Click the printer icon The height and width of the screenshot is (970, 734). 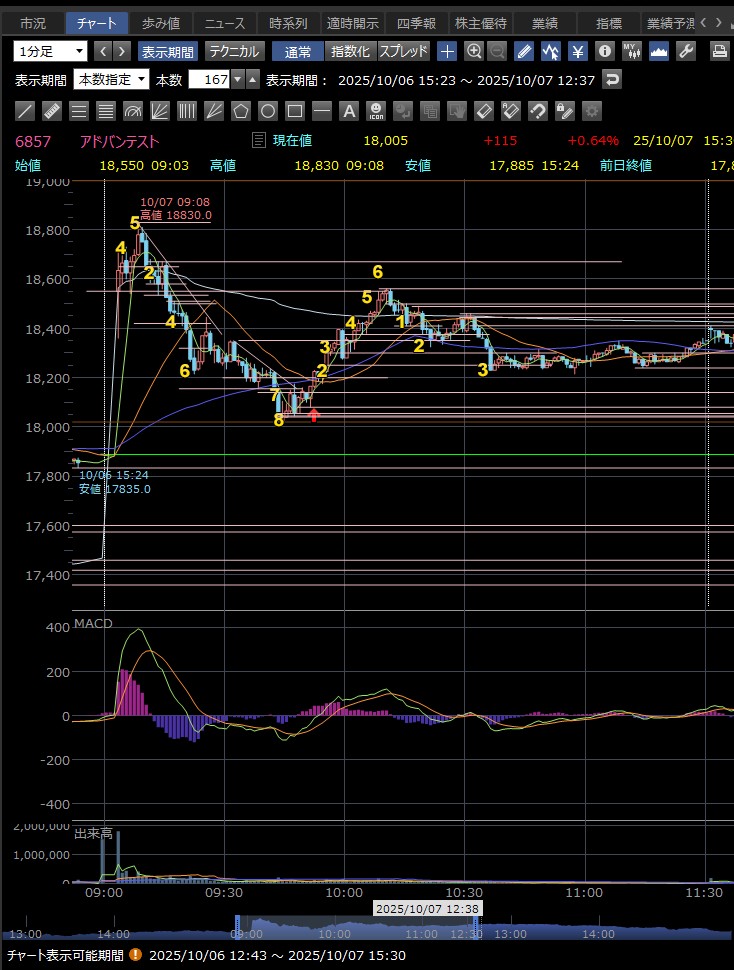(719, 51)
